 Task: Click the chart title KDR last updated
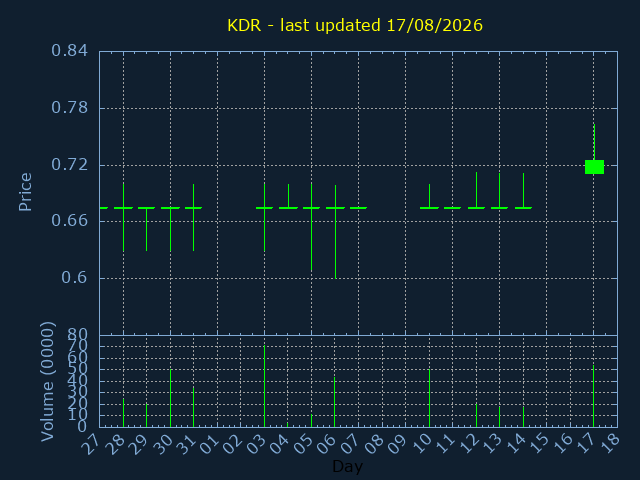[355, 25]
